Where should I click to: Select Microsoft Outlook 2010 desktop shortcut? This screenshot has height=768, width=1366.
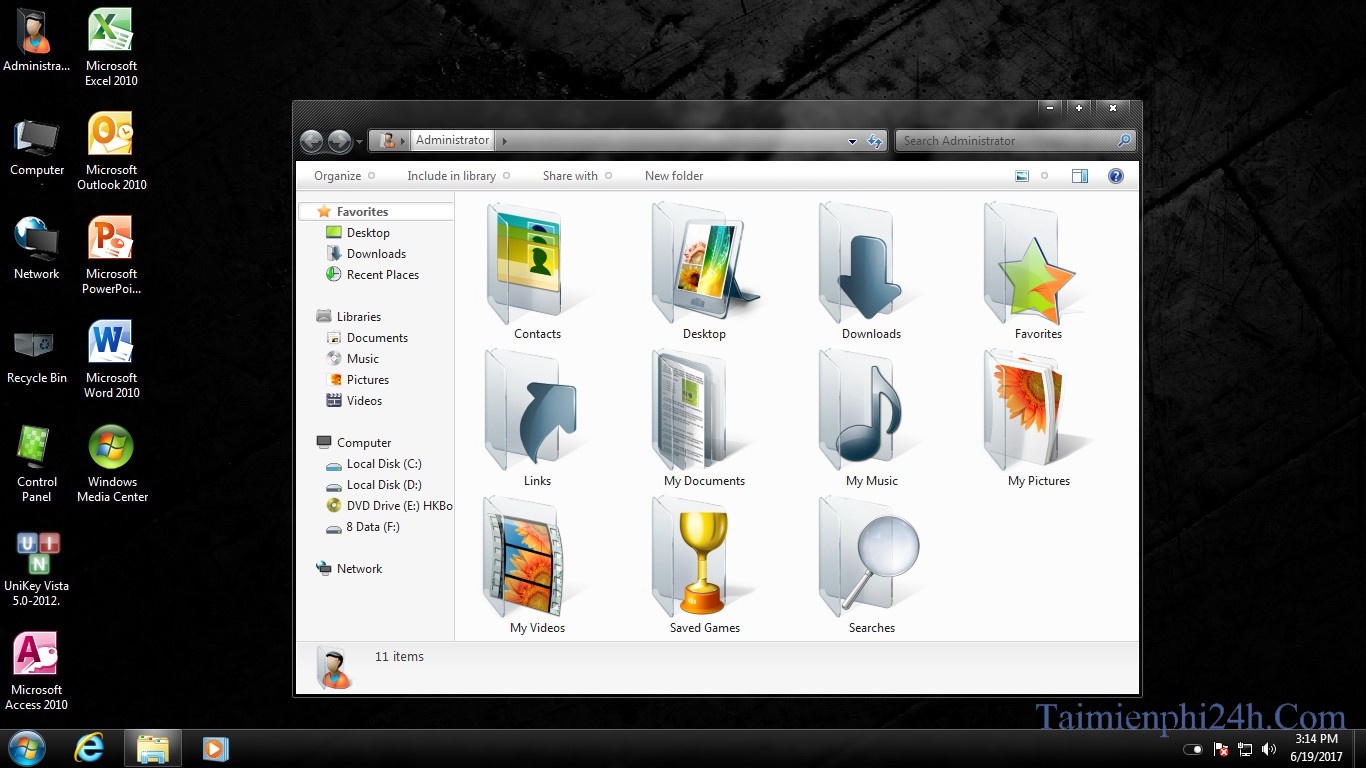[x=111, y=151]
